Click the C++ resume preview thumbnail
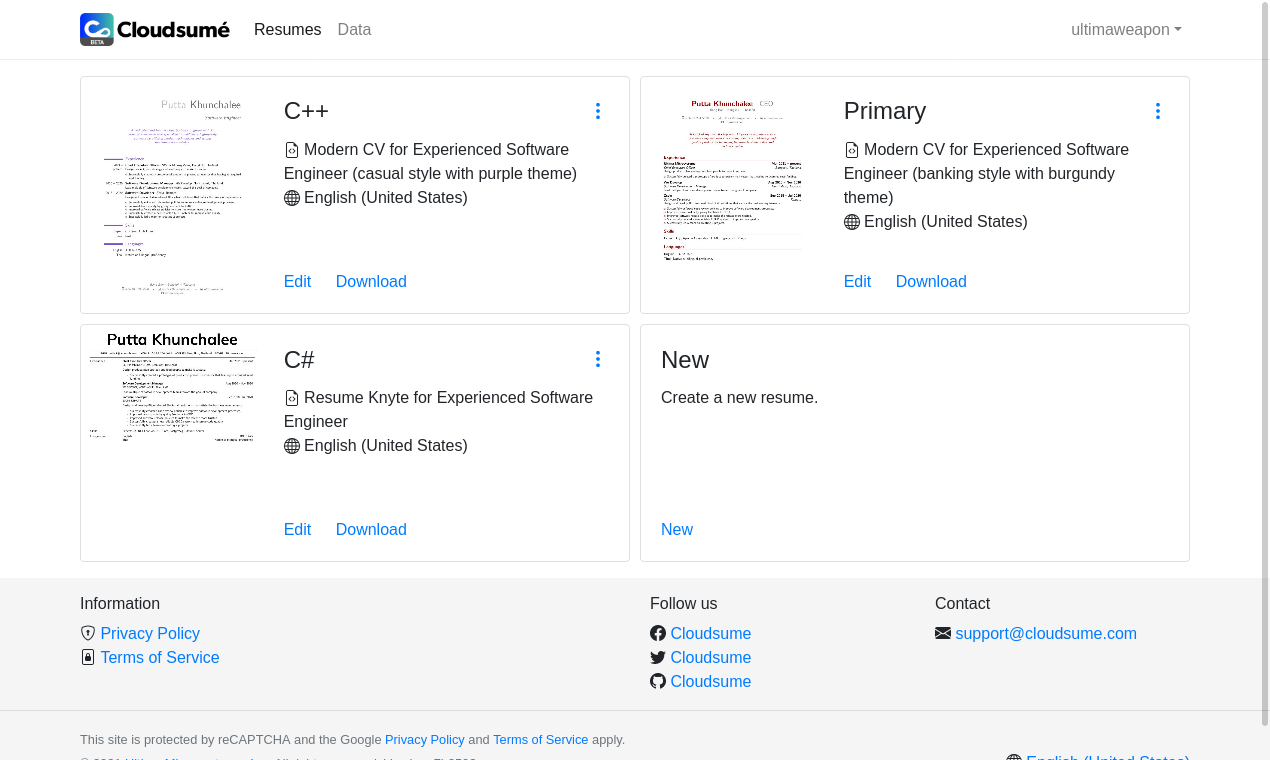Image resolution: width=1270 pixels, height=760 pixels. [x=172, y=194]
